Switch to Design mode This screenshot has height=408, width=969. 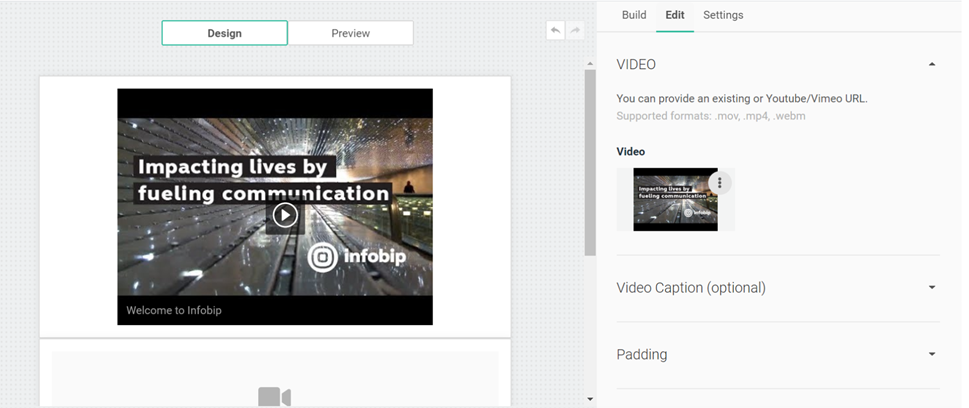pos(224,33)
